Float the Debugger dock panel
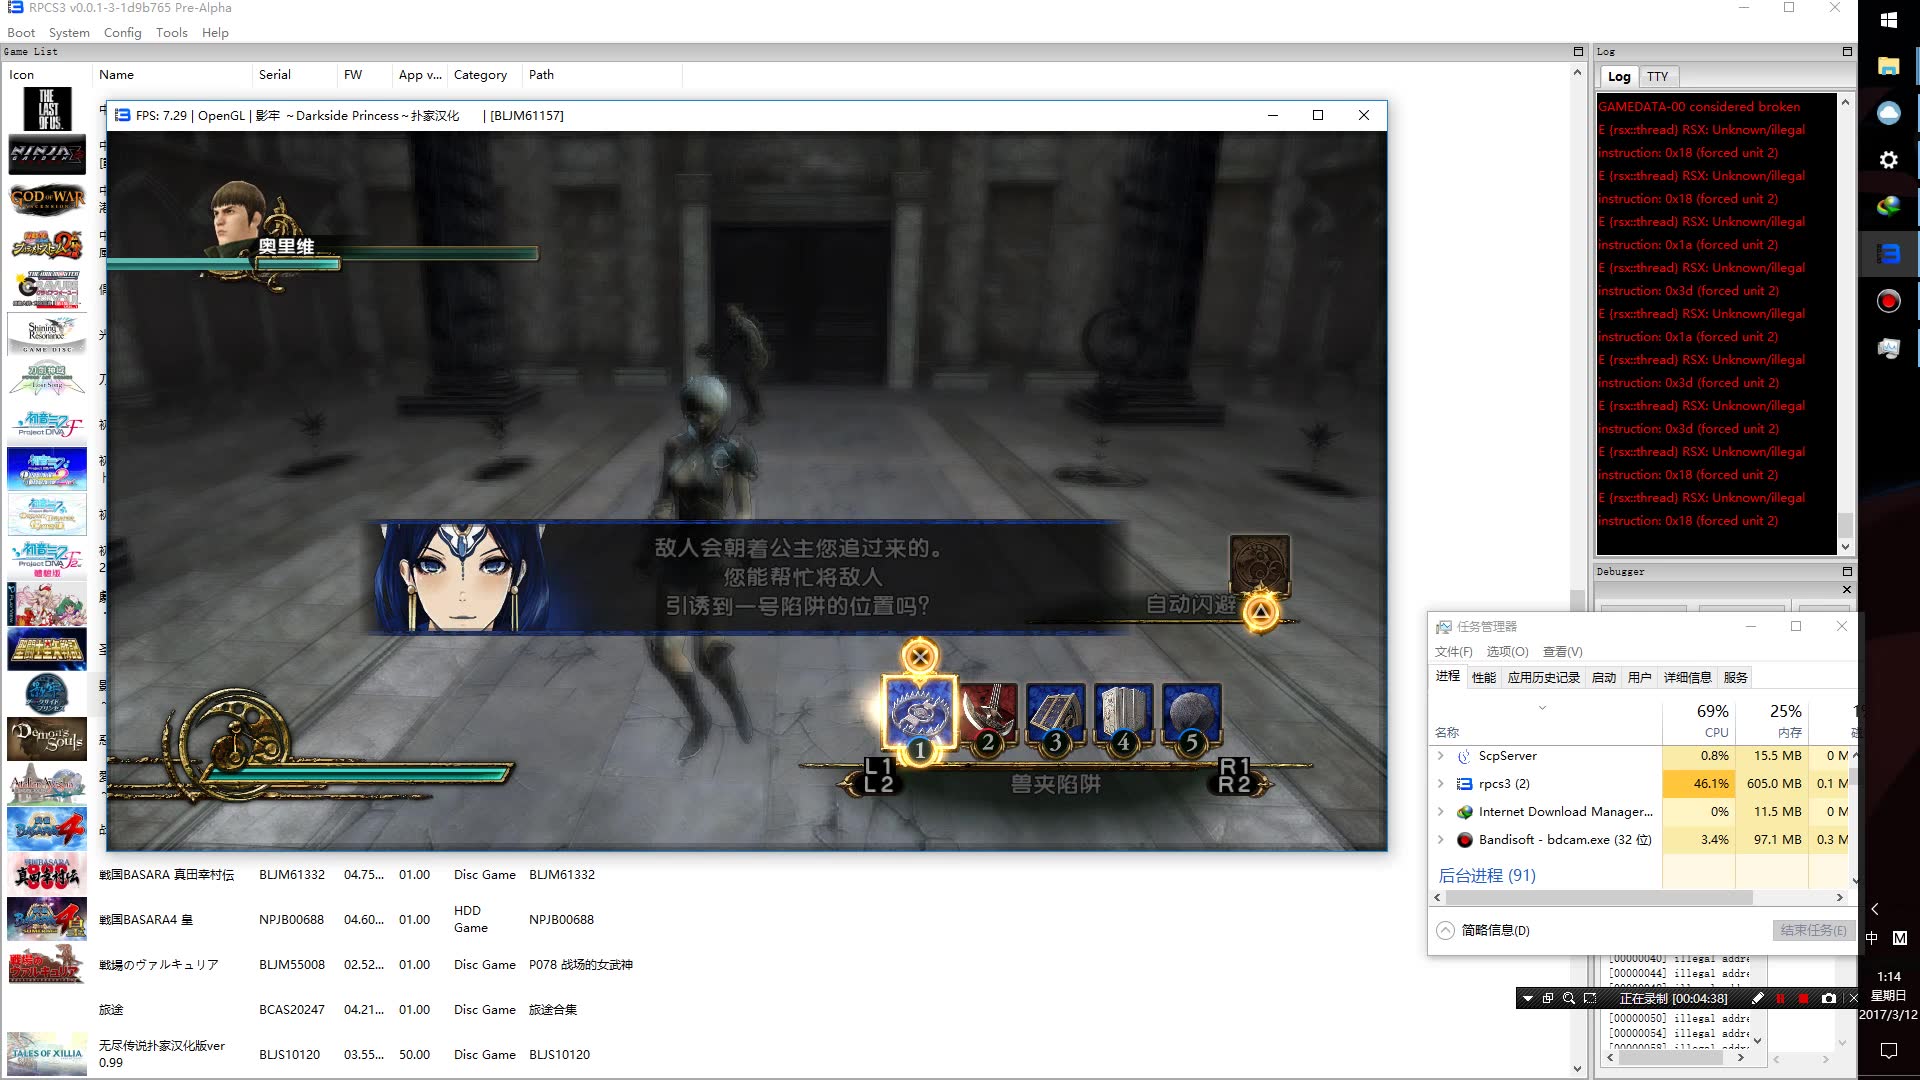Screen dimensions: 1920x1080 point(1847,571)
